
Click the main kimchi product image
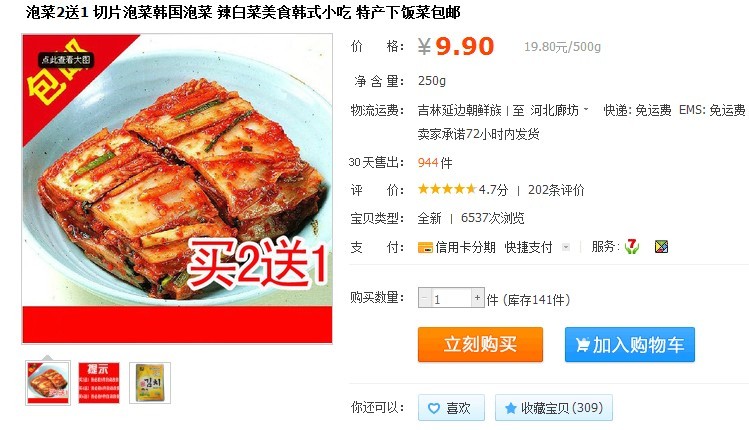pos(177,189)
